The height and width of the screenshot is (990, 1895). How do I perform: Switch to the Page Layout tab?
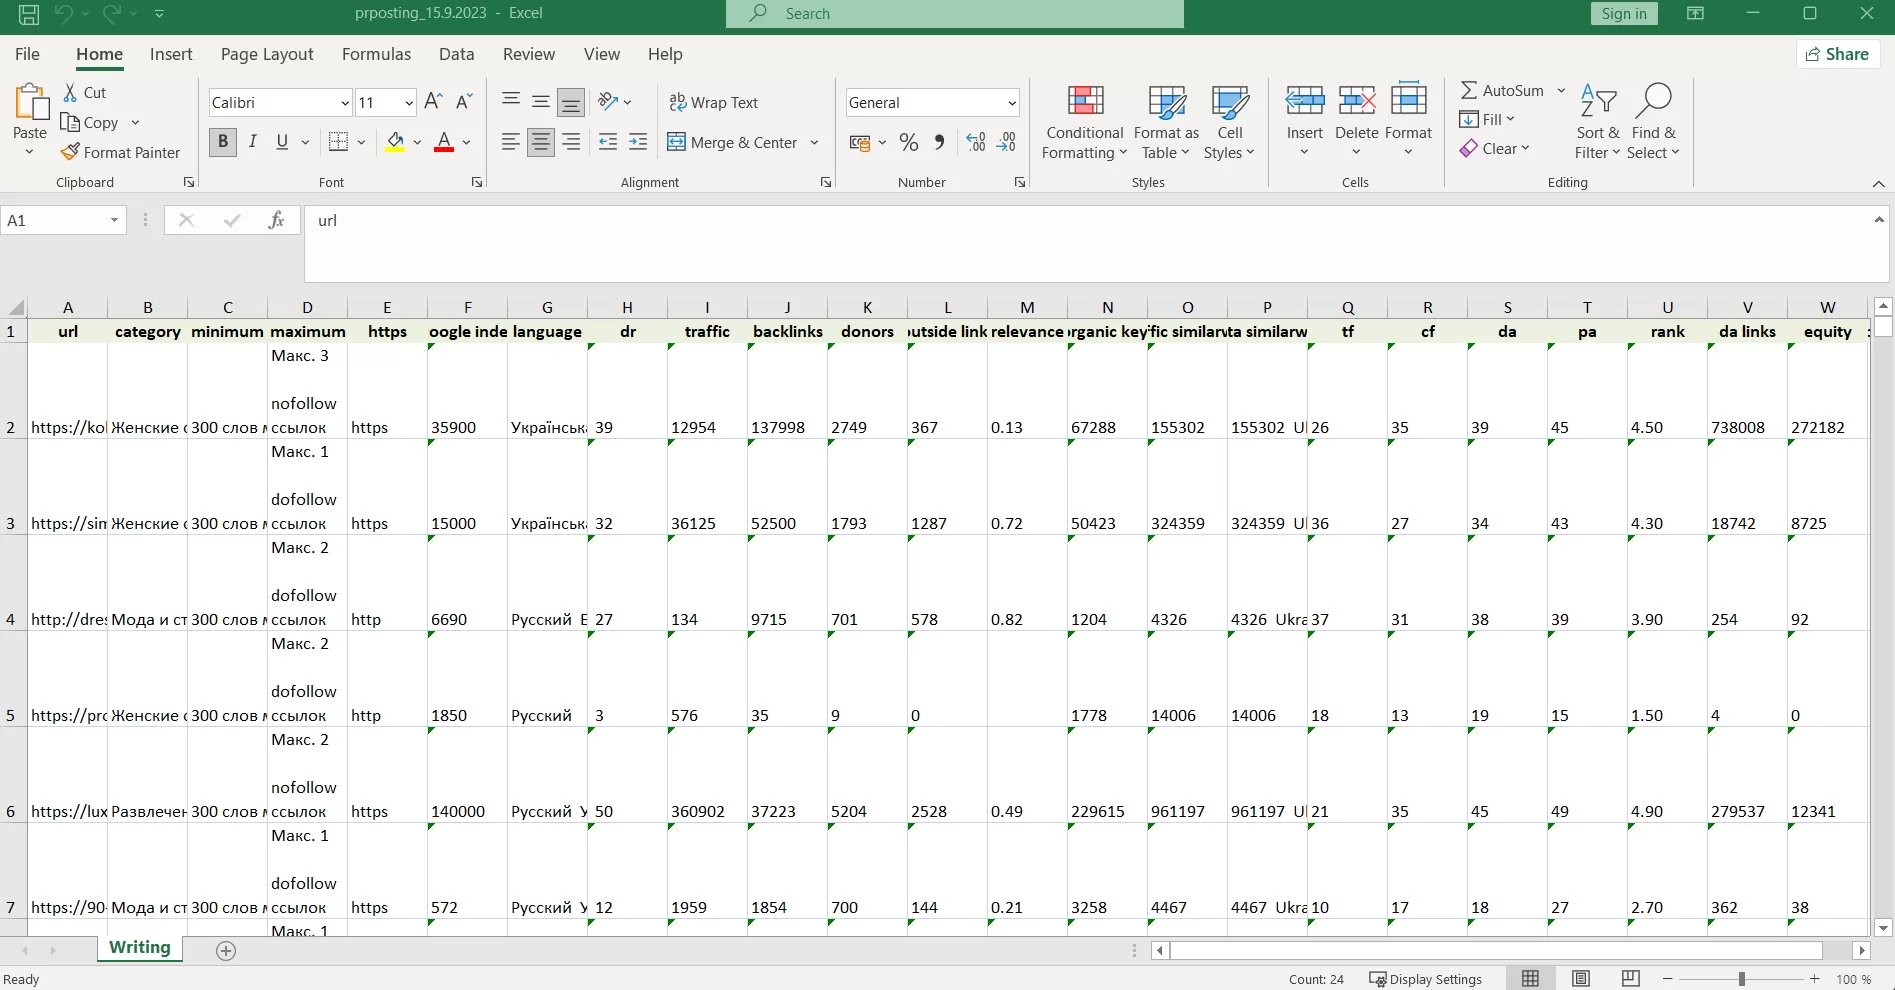267,54
